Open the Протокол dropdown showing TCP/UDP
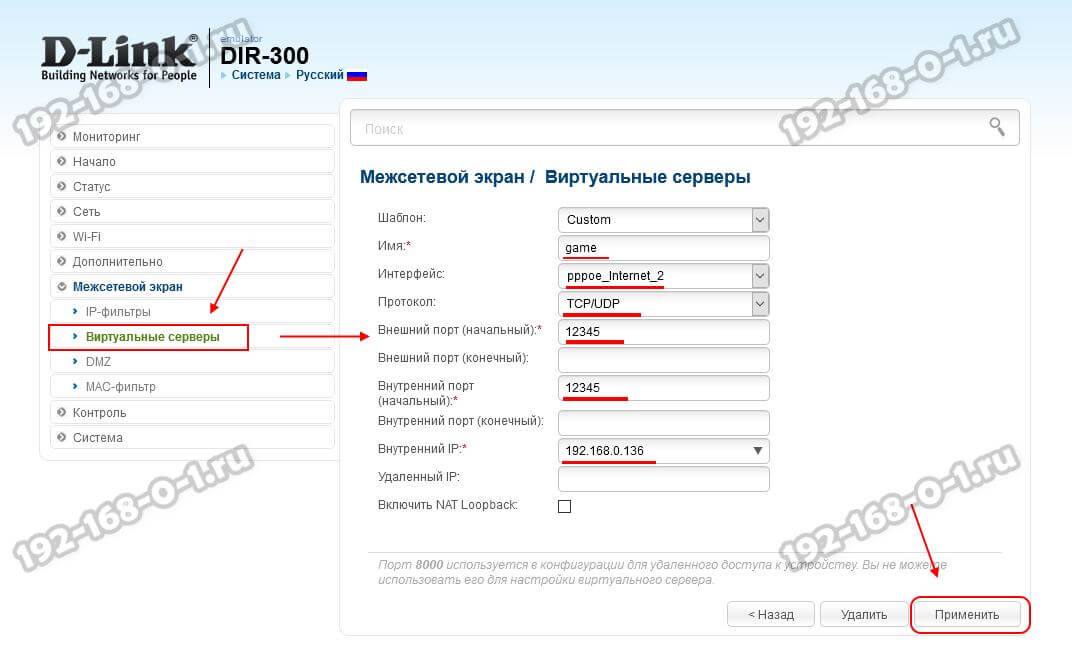Image resolution: width=1072 pixels, height=662 pixels. pos(664,304)
